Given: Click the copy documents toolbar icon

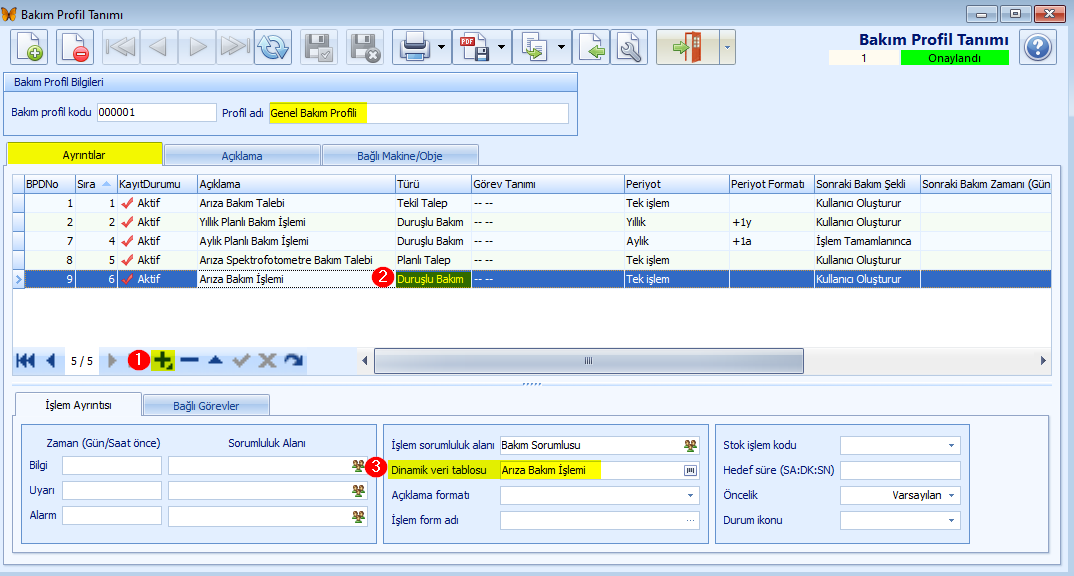Looking at the screenshot, I should click(x=534, y=47).
